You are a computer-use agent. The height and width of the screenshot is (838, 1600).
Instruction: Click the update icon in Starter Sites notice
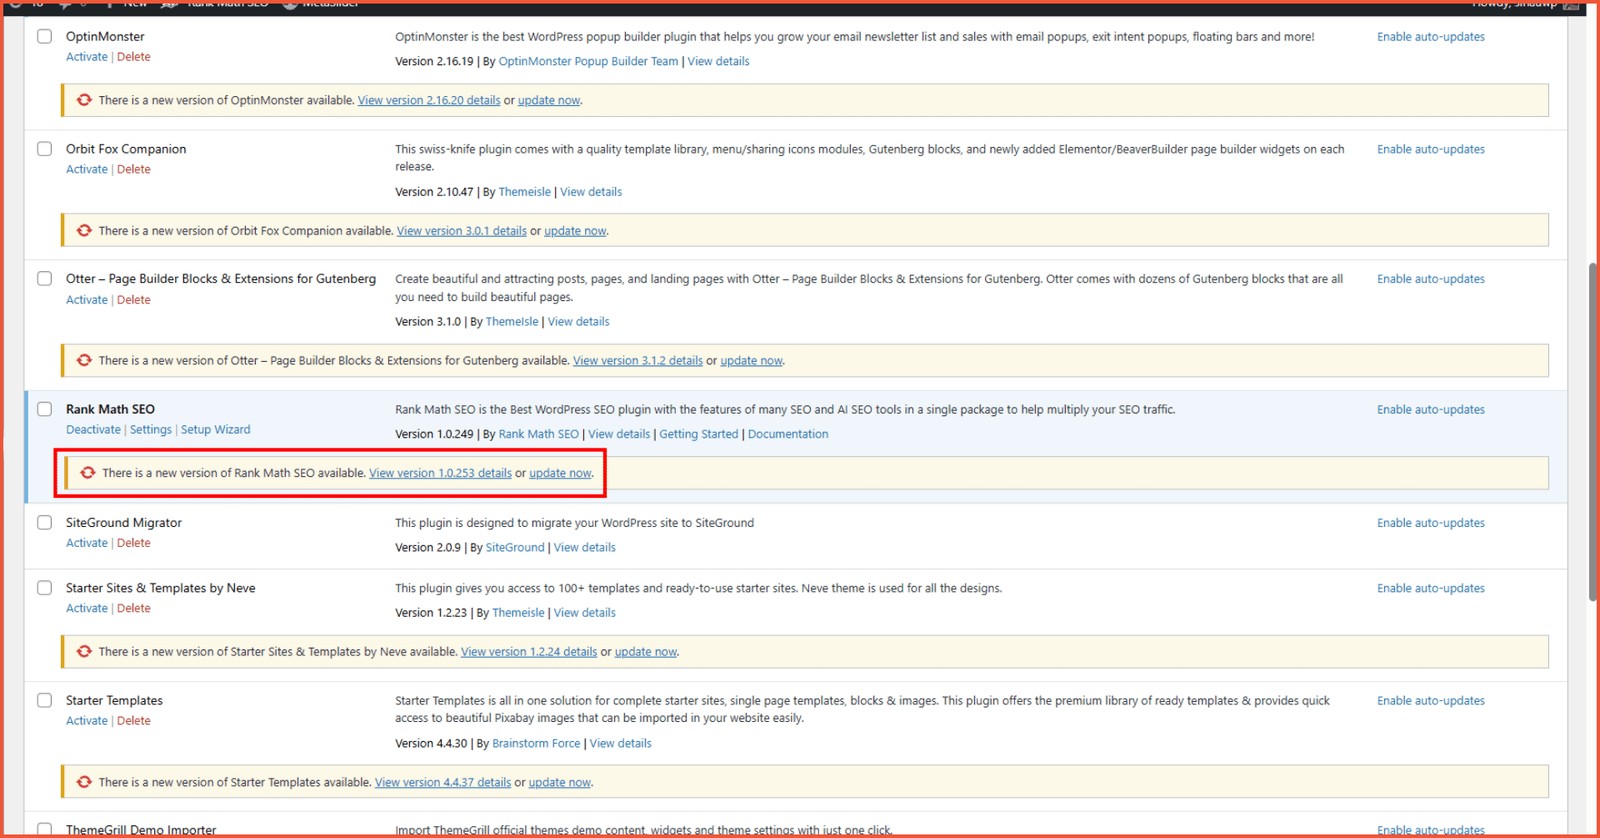84,652
